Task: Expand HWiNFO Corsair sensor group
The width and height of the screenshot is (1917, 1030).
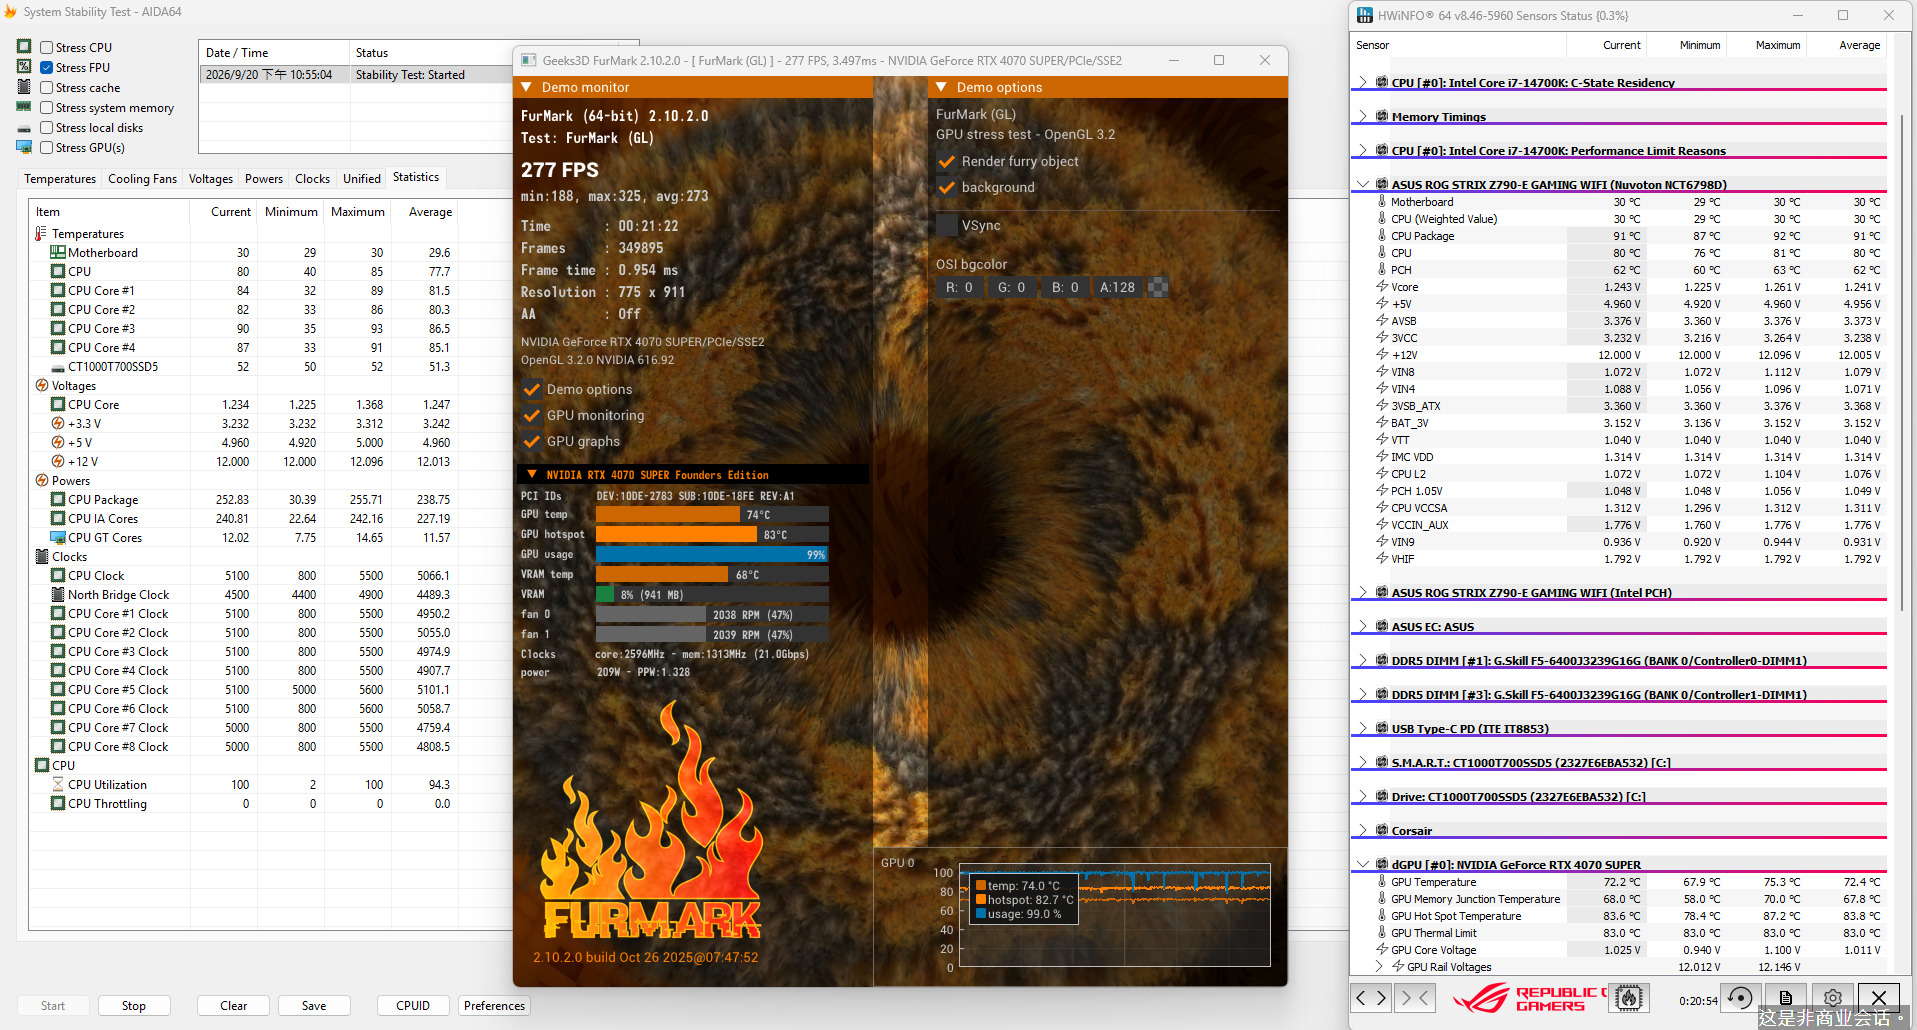Action: [x=1362, y=830]
